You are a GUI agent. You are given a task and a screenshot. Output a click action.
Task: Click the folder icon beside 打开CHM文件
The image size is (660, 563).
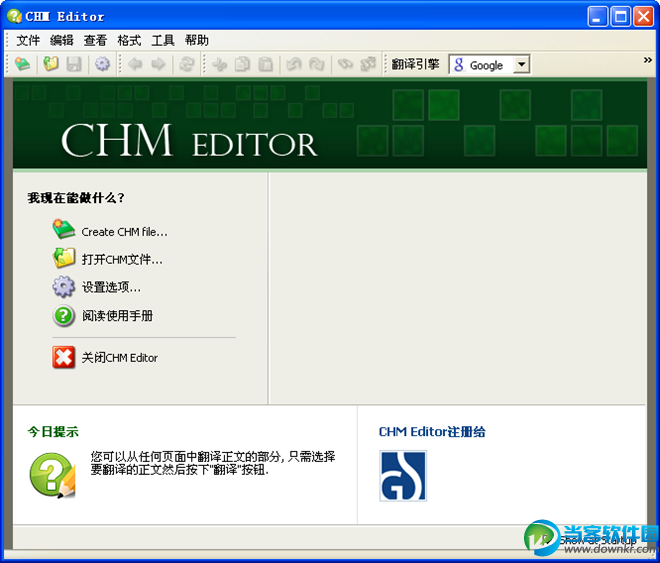click(64, 258)
